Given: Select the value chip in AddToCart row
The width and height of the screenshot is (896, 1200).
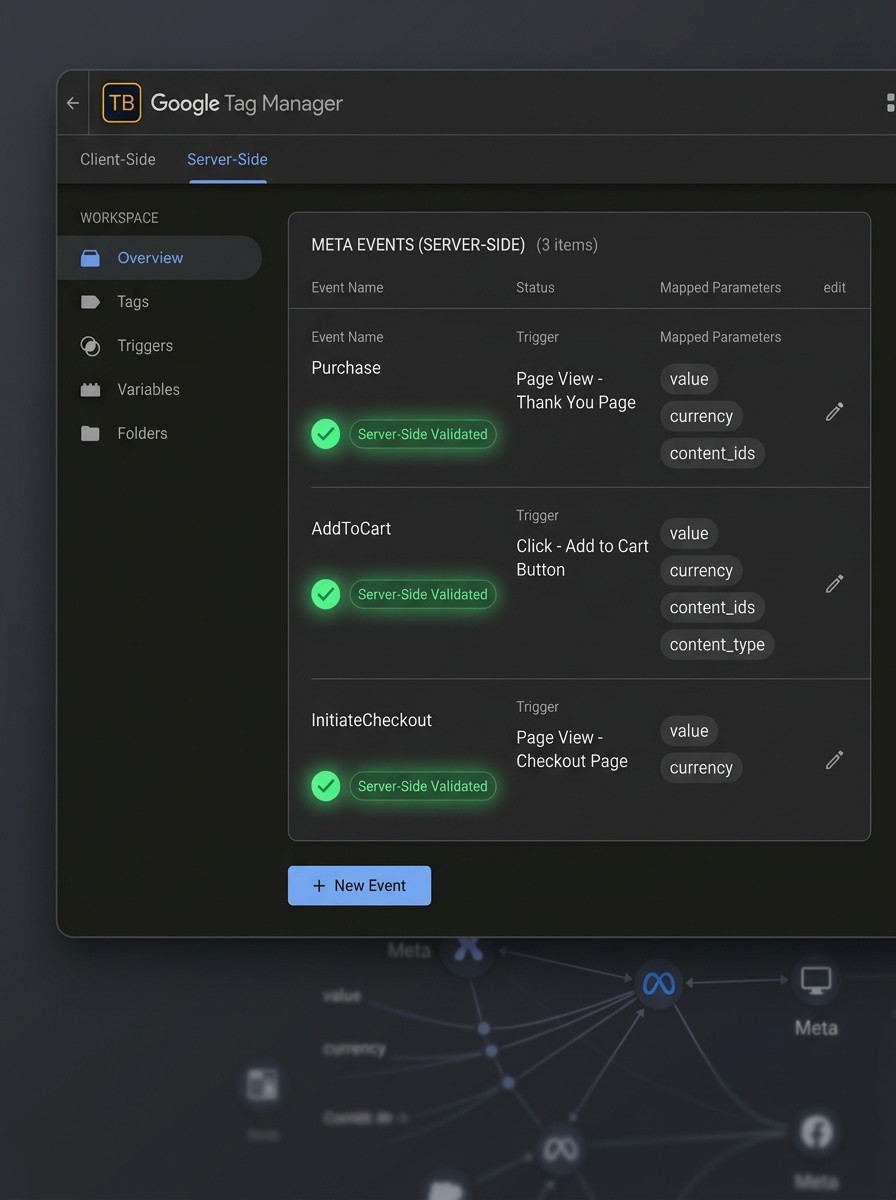Looking at the screenshot, I should pos(689,533).
